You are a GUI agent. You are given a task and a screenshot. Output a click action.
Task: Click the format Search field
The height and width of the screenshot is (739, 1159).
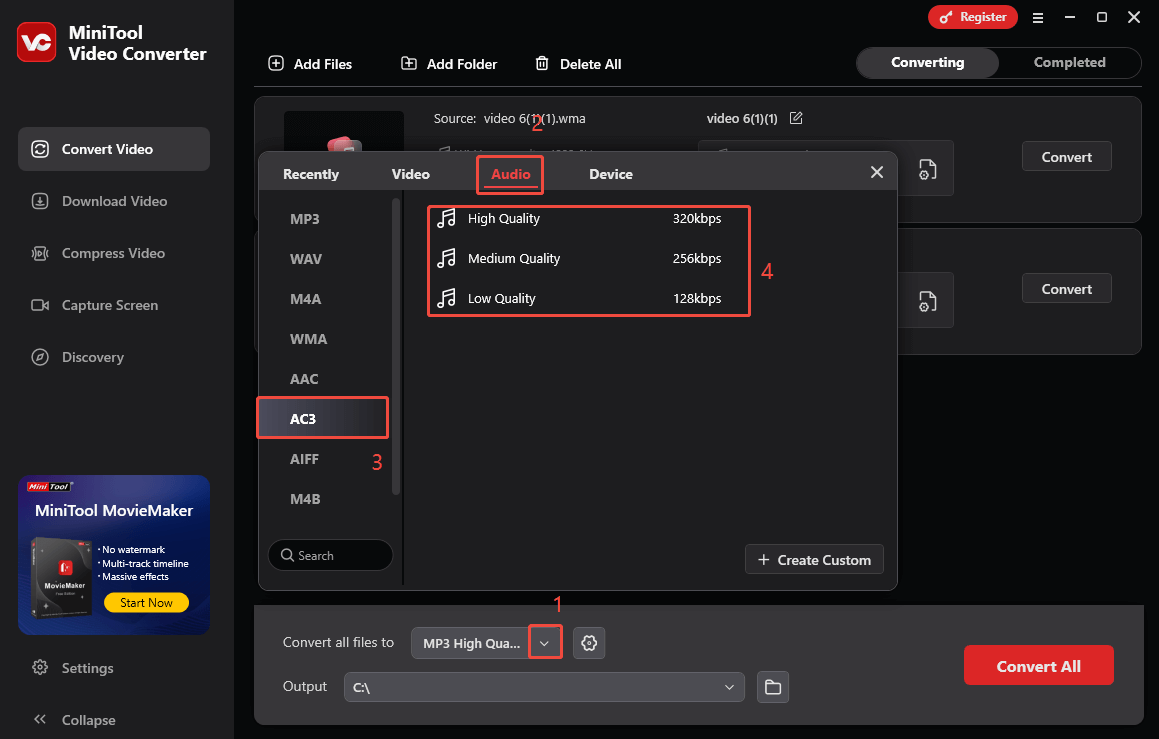click(x=330, y=555)
